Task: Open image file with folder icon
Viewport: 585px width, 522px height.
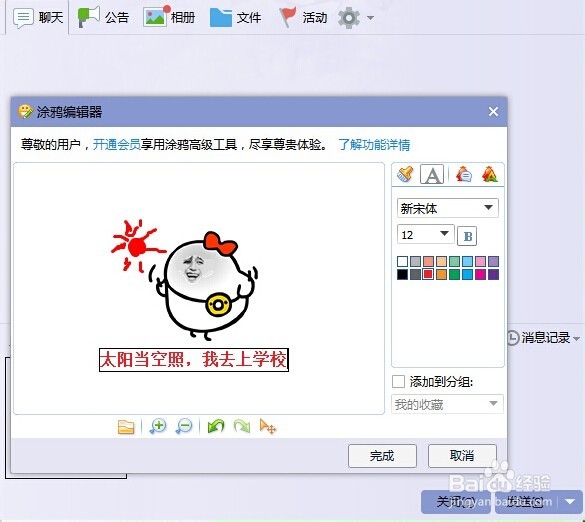Action: coord(126,426)
